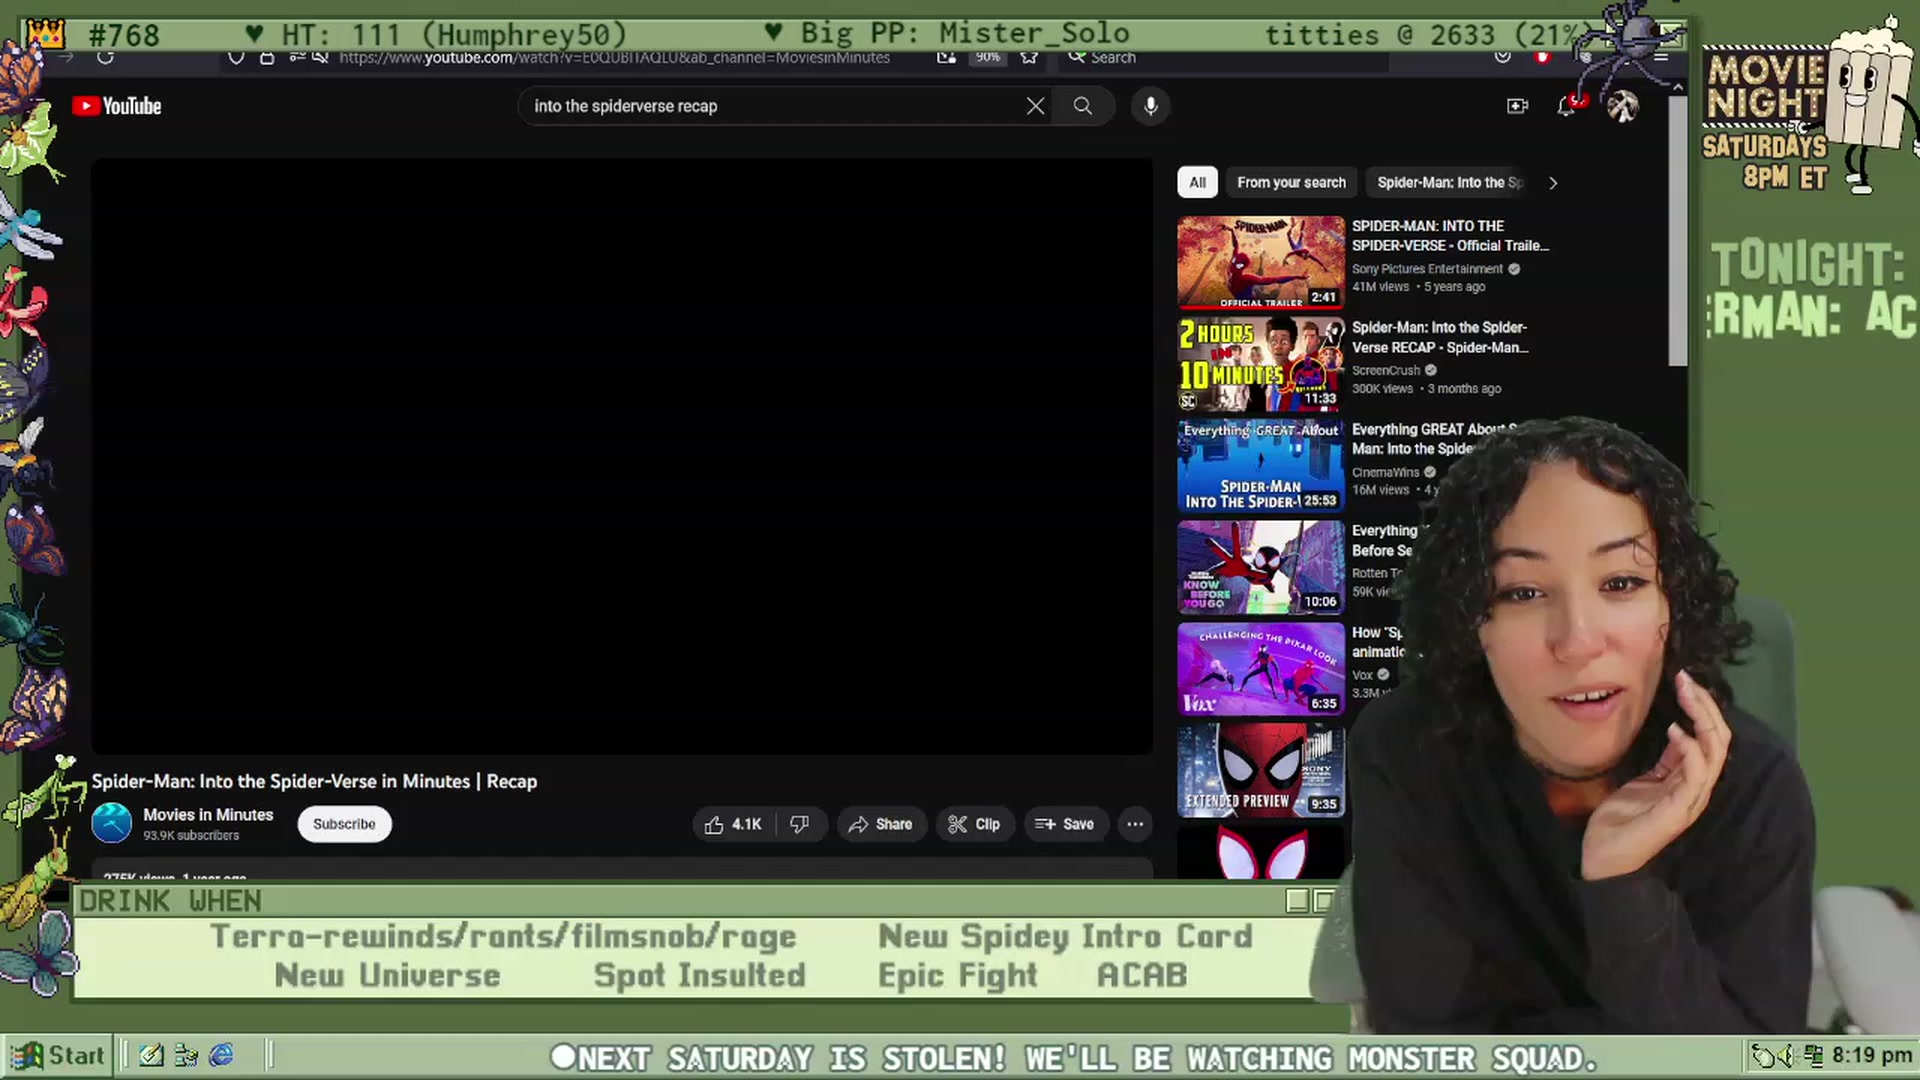Open the 2 Hours in 10 Minutes thumbnail

tap(1261, 364)
